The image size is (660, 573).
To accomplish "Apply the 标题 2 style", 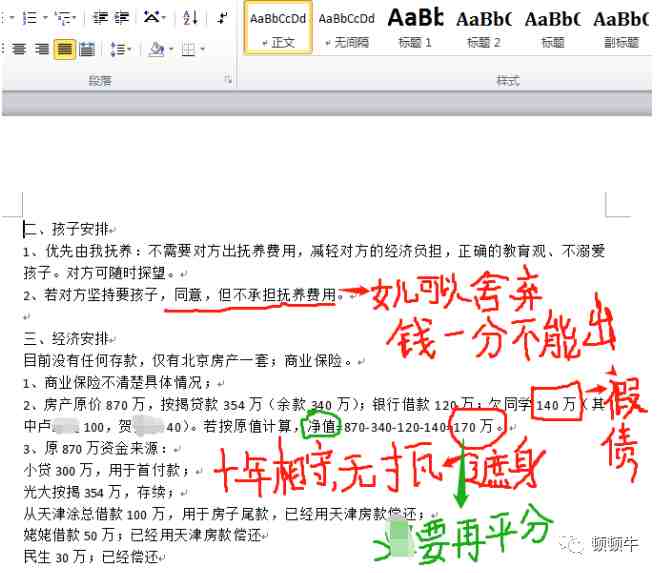I will pos(484,28).
